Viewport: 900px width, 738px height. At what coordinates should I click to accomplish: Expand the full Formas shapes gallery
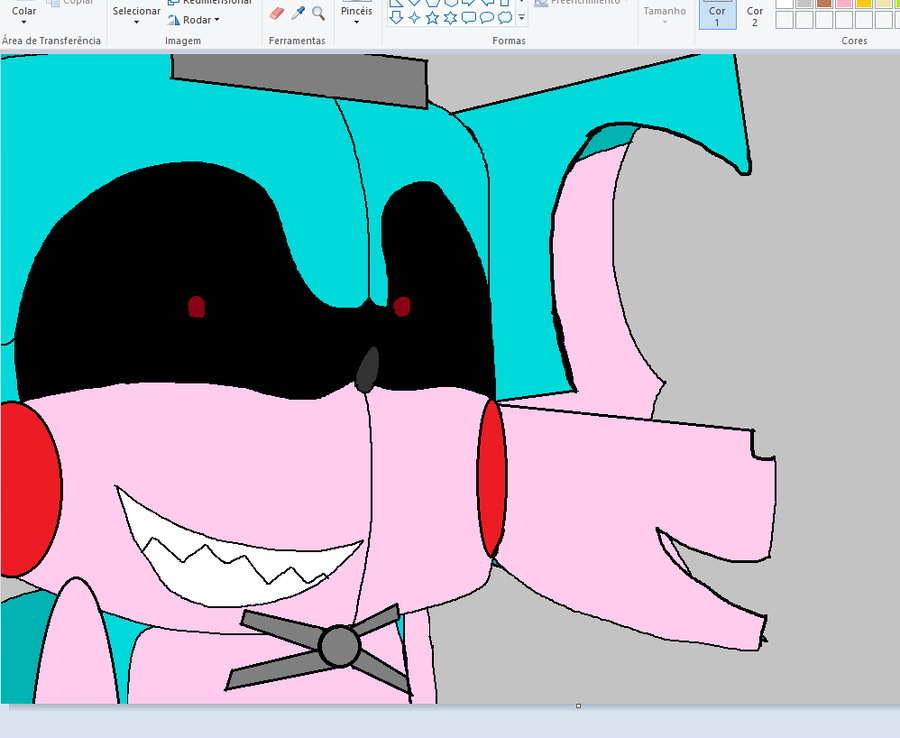(522, 18)
